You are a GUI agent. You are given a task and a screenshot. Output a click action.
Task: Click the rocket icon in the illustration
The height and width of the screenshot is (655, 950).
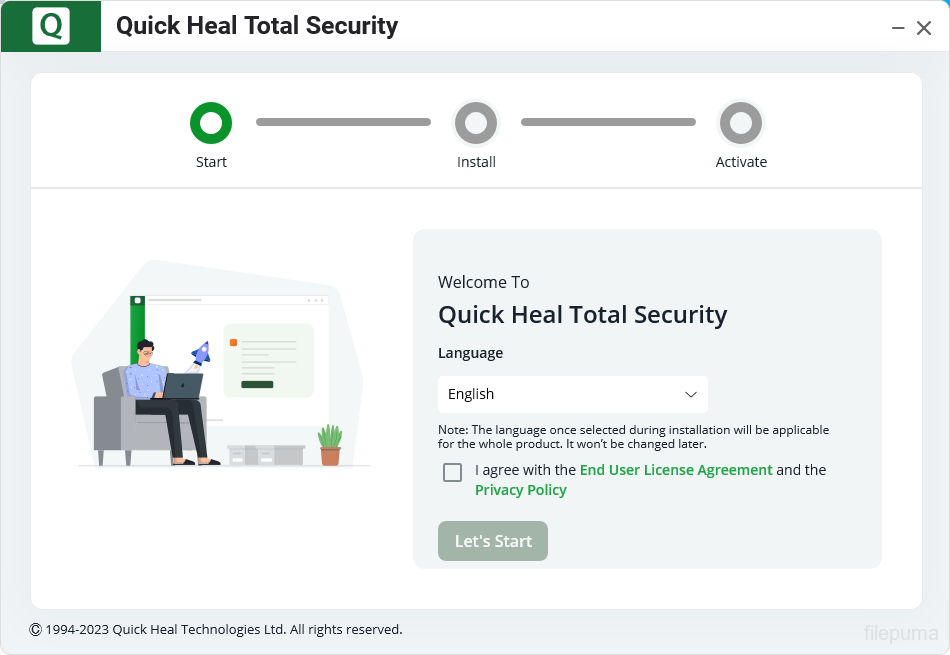pos(200,353)
